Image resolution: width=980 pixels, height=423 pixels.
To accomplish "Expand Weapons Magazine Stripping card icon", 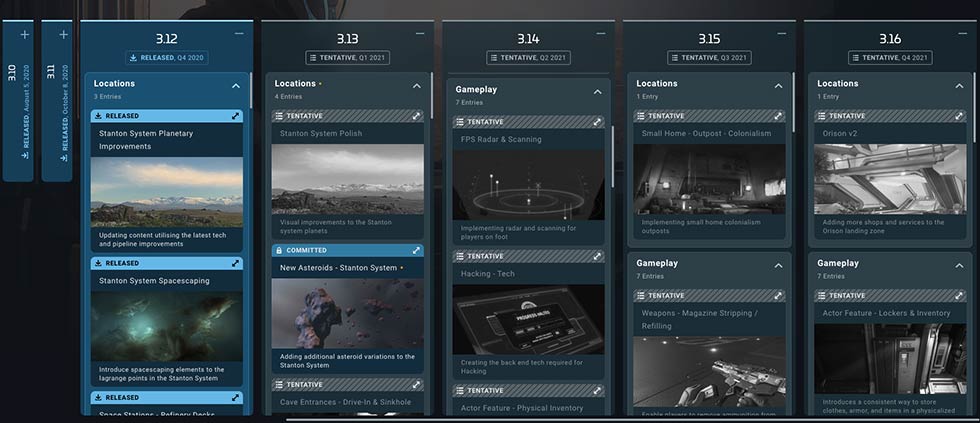I will (x=778, y=296).
